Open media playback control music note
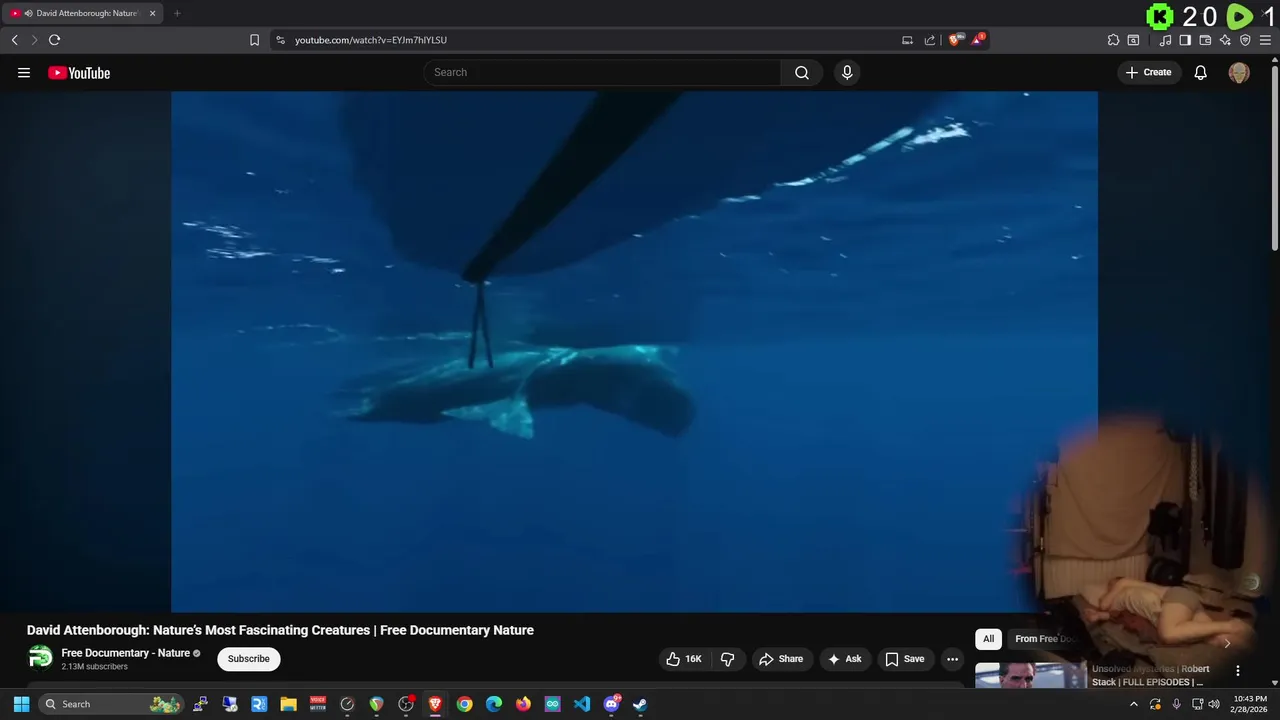Image resolution: width=1280 pixels, height=720 pixels. [1165, 40]
